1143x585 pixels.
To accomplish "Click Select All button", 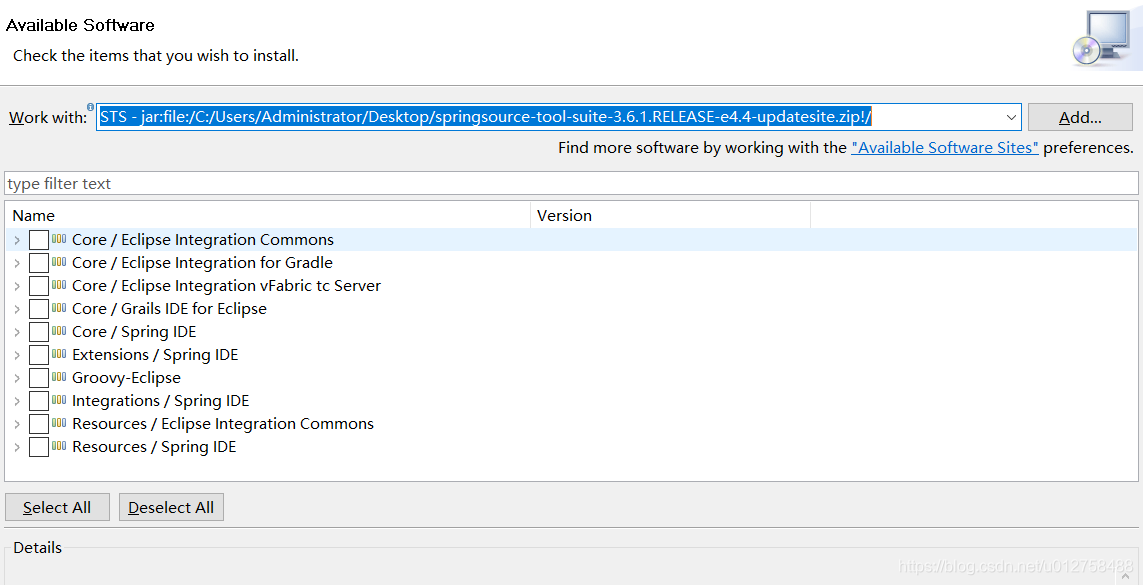I will (57, 507).
